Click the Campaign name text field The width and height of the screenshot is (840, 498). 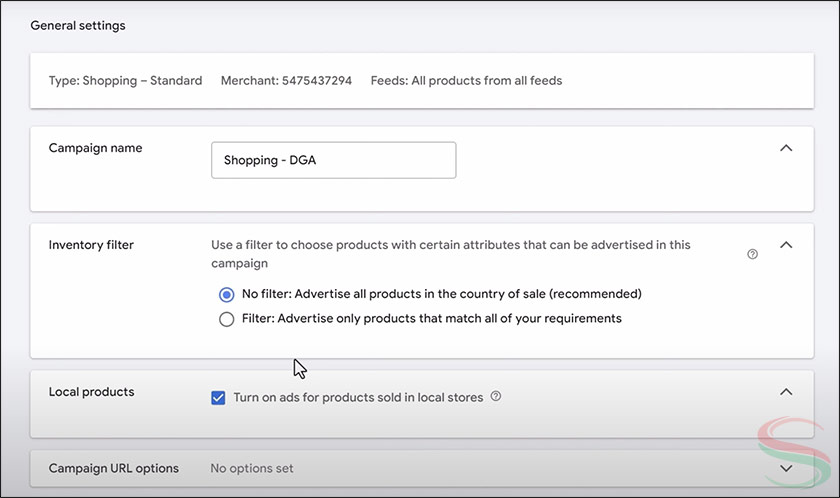click(x=333, y=160)
